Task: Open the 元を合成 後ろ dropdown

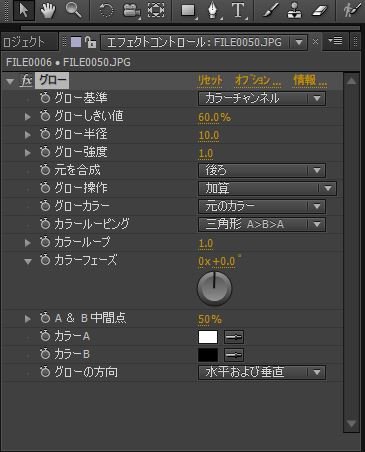Action: [x=262, y=170]
